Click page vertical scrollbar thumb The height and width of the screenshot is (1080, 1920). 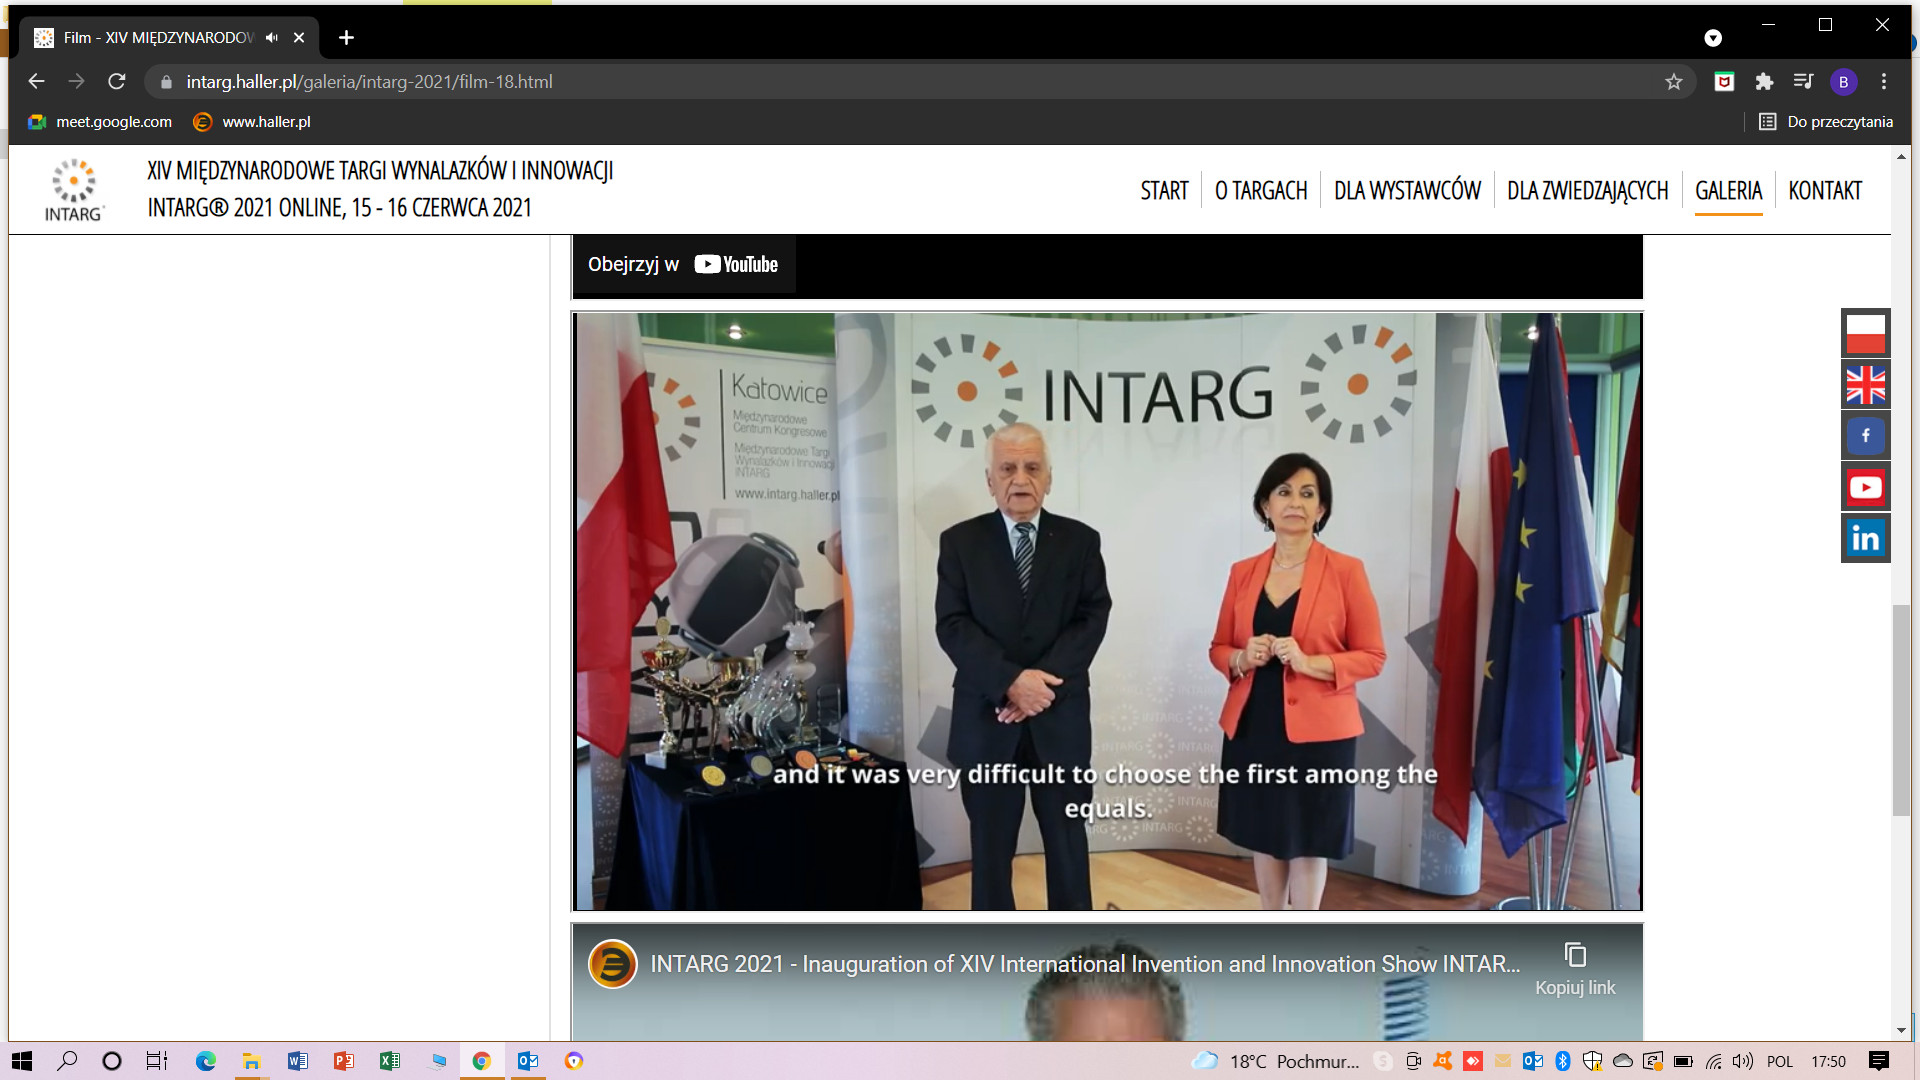(1901, 710)
